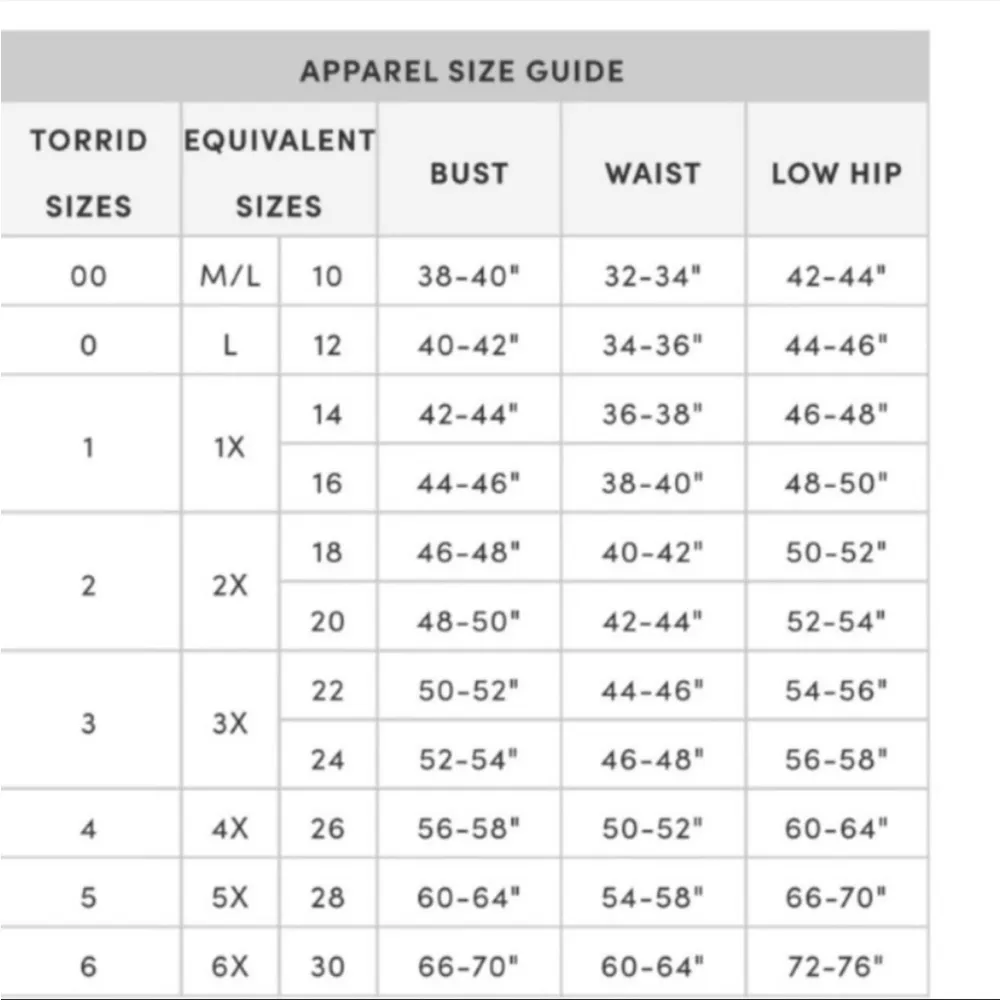This screenshot has width=1000, height=1000.
Task: Select the WAIST column header
Action: pyautogui.click(x=653, y=173)
